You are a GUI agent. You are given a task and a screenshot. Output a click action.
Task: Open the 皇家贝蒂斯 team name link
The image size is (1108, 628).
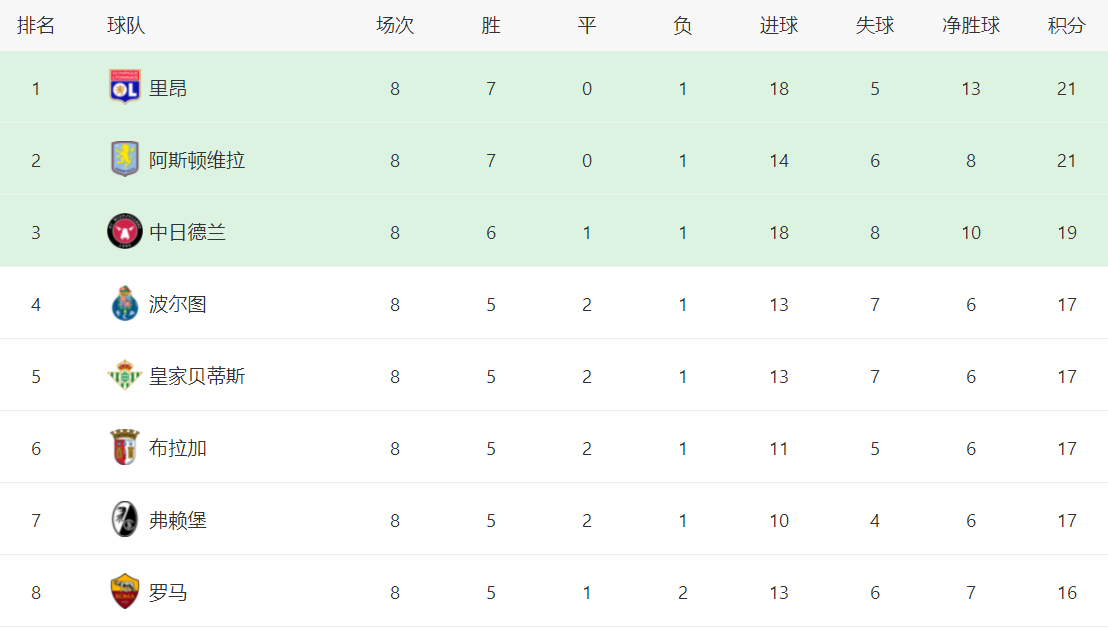click(x=197, y=376)
